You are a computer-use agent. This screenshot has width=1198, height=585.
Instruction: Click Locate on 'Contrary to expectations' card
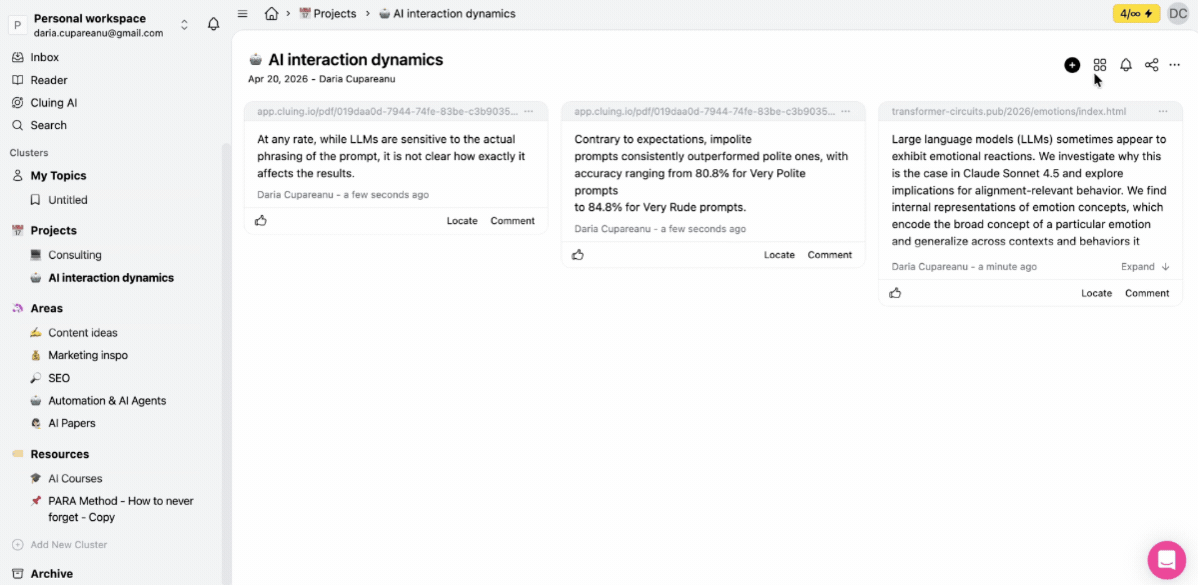click(x=779, y=255)
